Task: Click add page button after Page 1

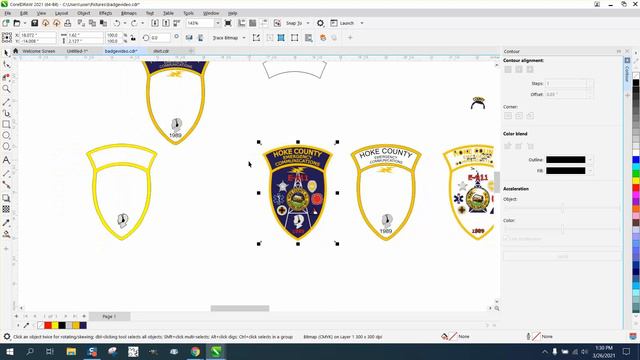Action: 84,316
